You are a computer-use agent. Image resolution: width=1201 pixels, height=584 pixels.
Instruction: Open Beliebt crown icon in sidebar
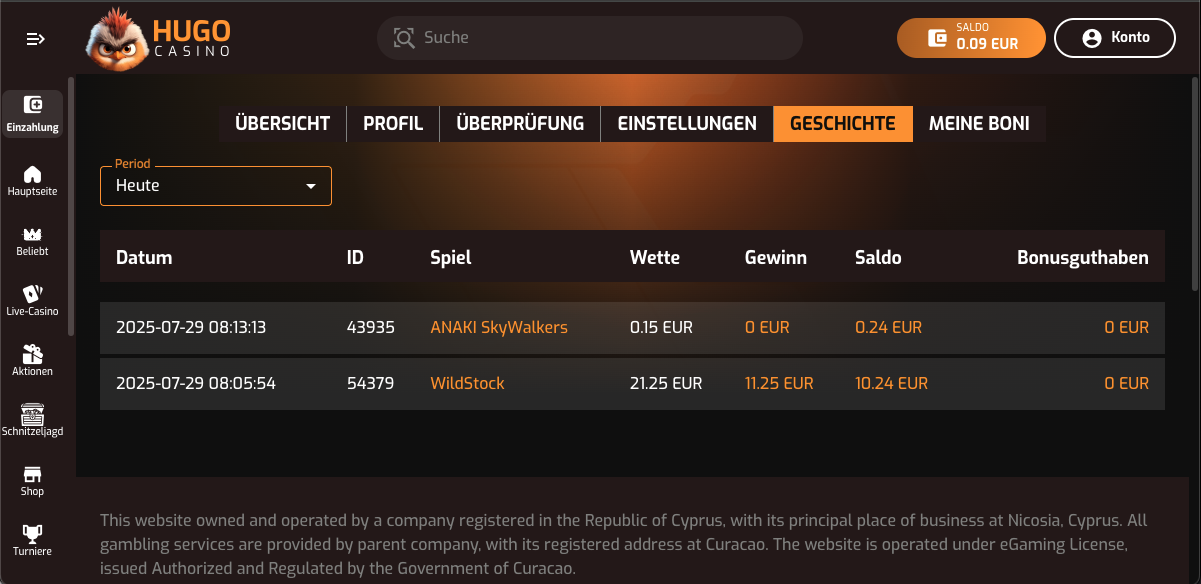click(x=33, y=234)
